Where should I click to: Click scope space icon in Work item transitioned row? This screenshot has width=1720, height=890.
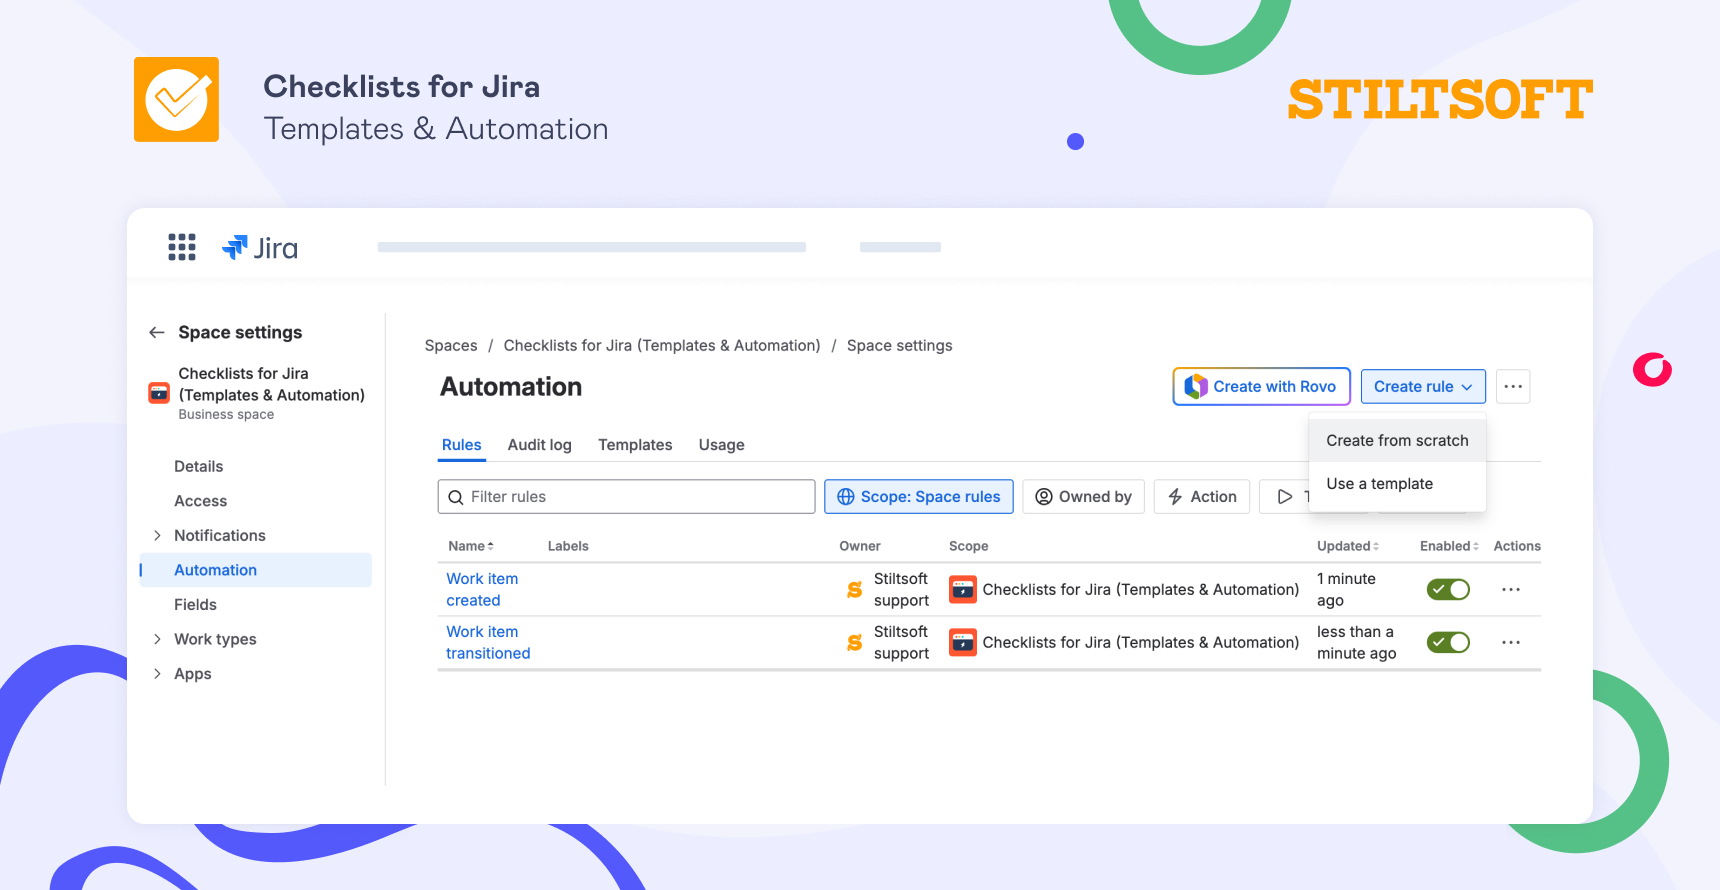tap(963, 642)
